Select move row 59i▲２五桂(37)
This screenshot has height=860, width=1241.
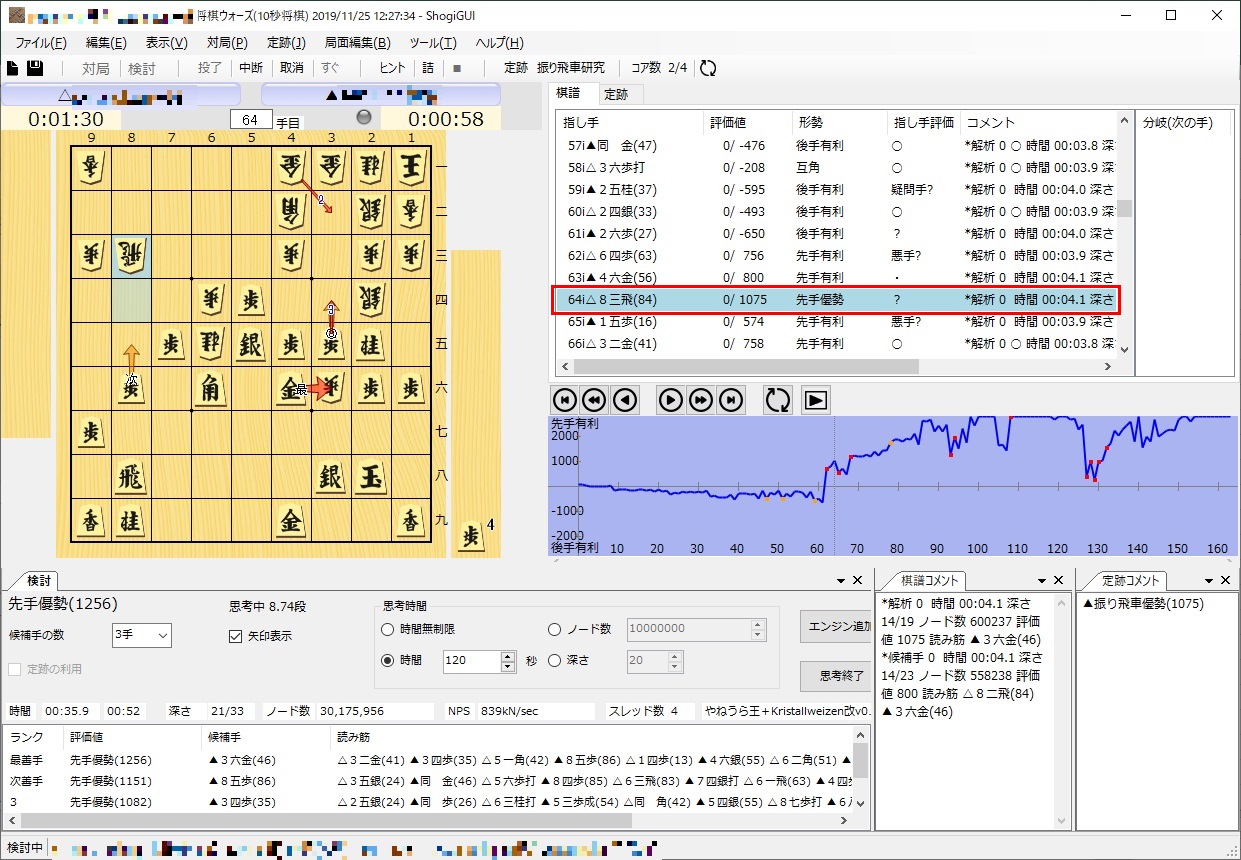point(835,190)
